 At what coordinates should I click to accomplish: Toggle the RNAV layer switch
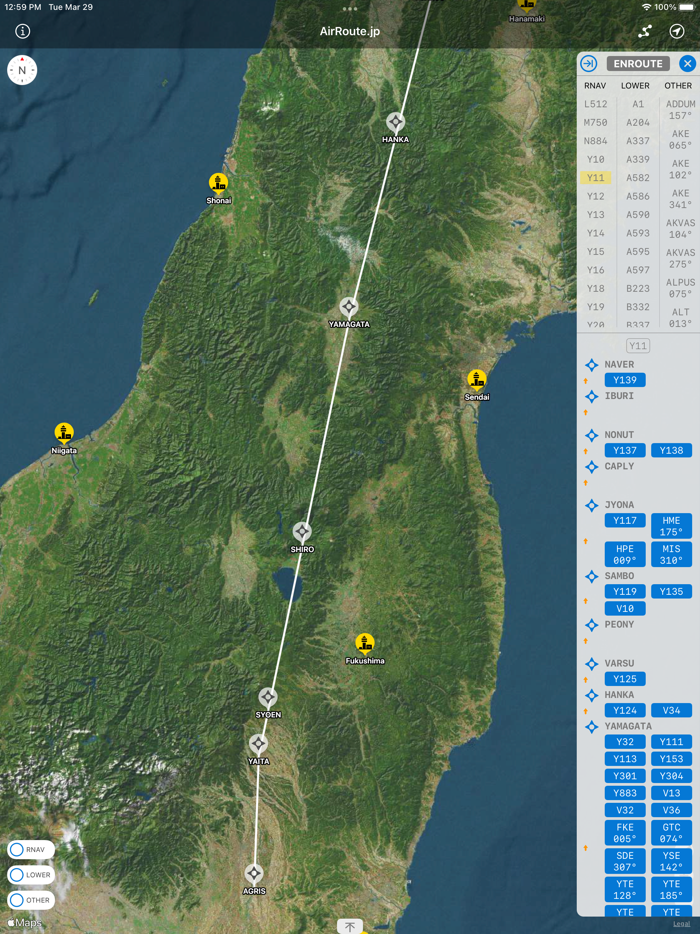tap(31, 849)
